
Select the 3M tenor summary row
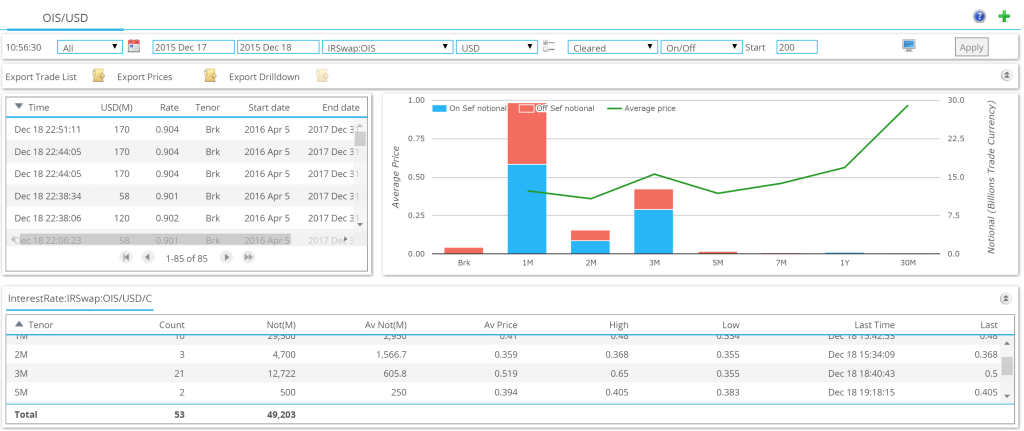click(x=504, y=374)
